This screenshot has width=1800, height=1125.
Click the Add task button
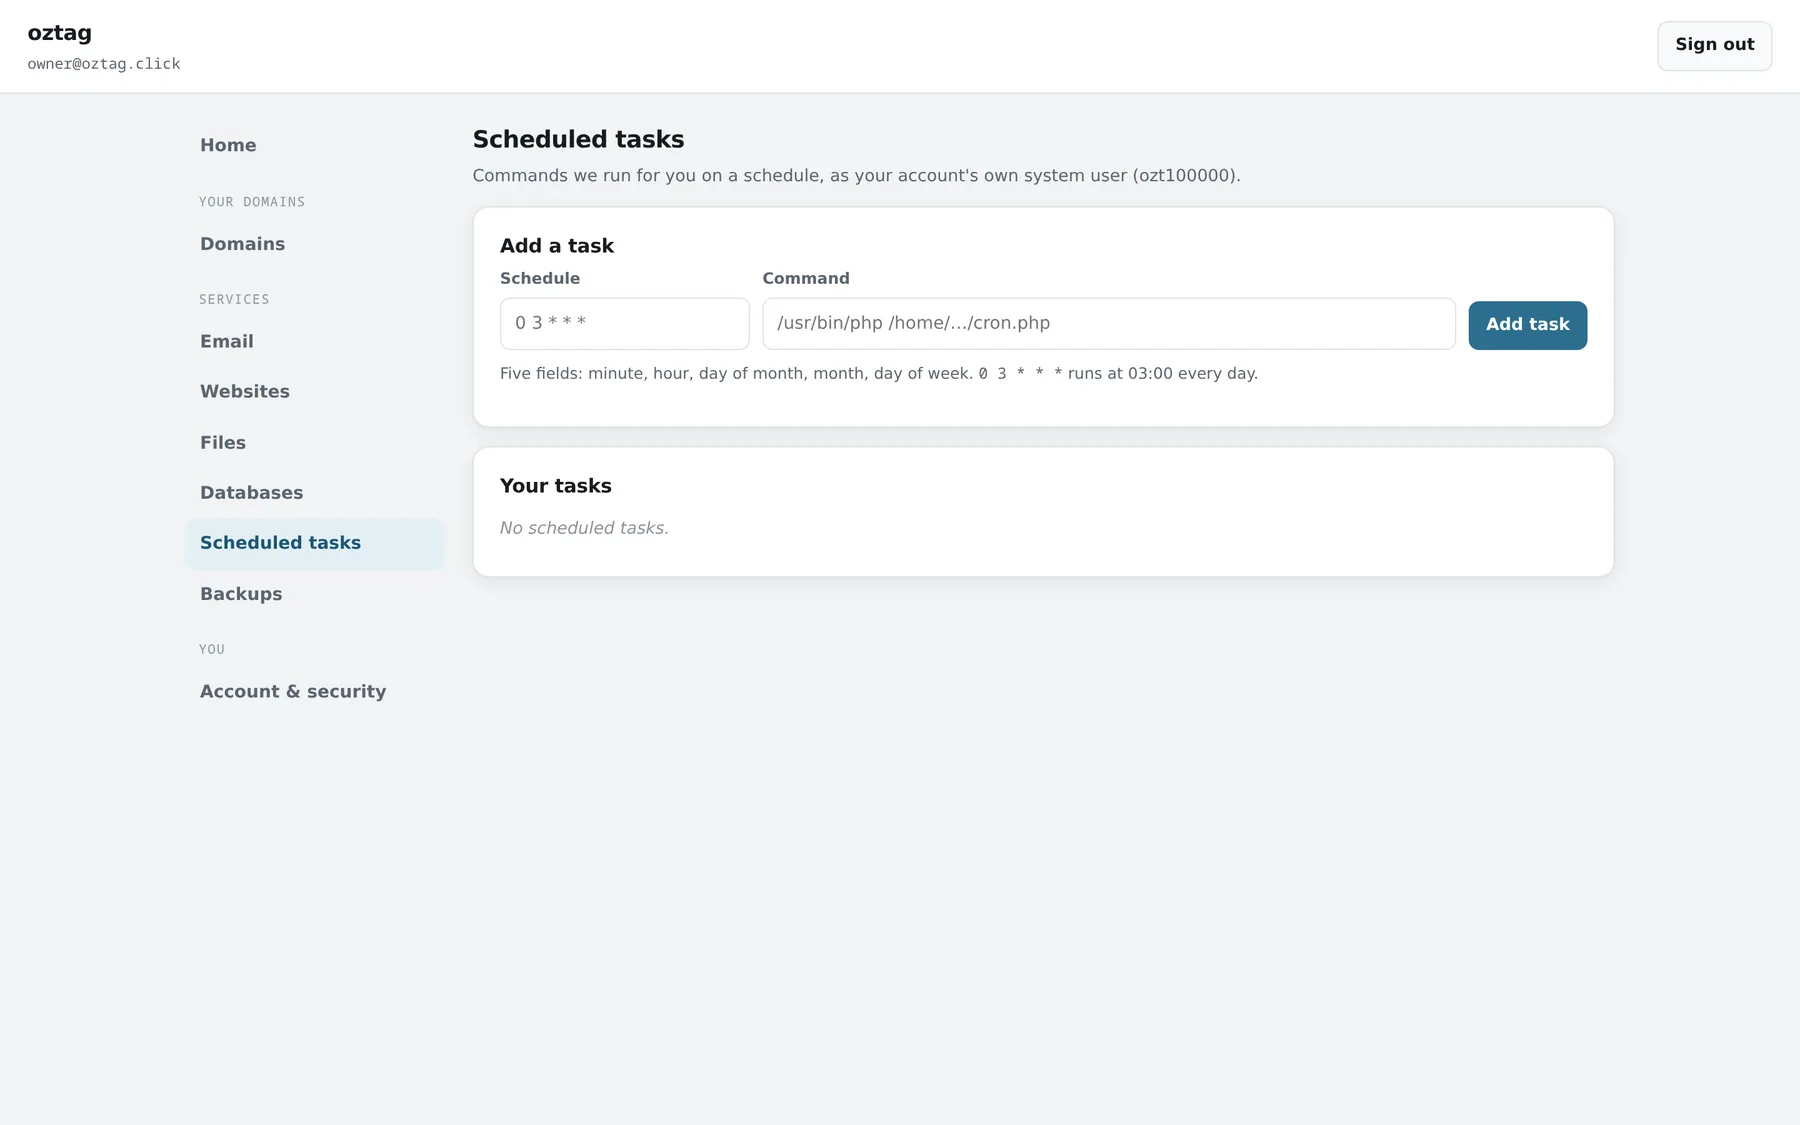tap(1527, 325)
